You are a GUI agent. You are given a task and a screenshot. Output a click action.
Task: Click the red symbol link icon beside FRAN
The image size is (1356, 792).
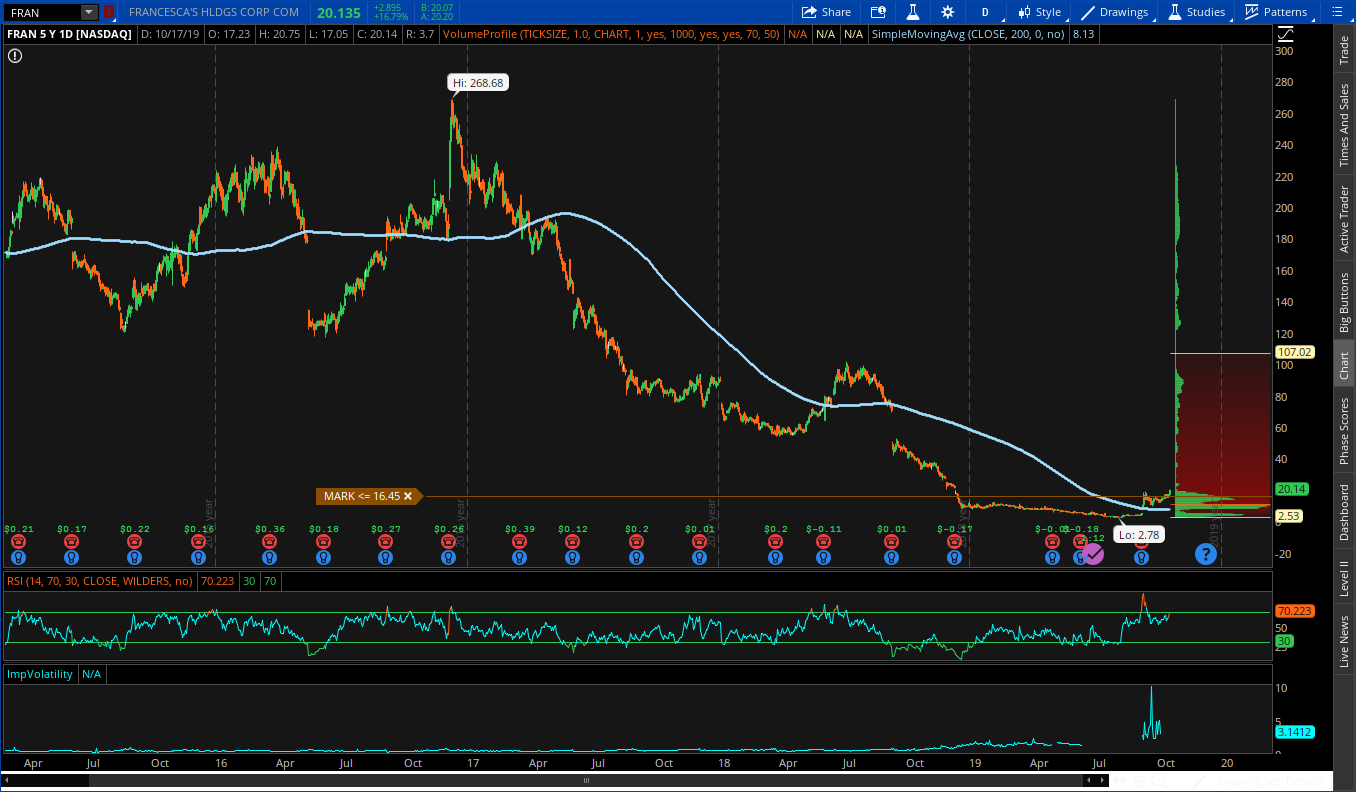[109, 12]
